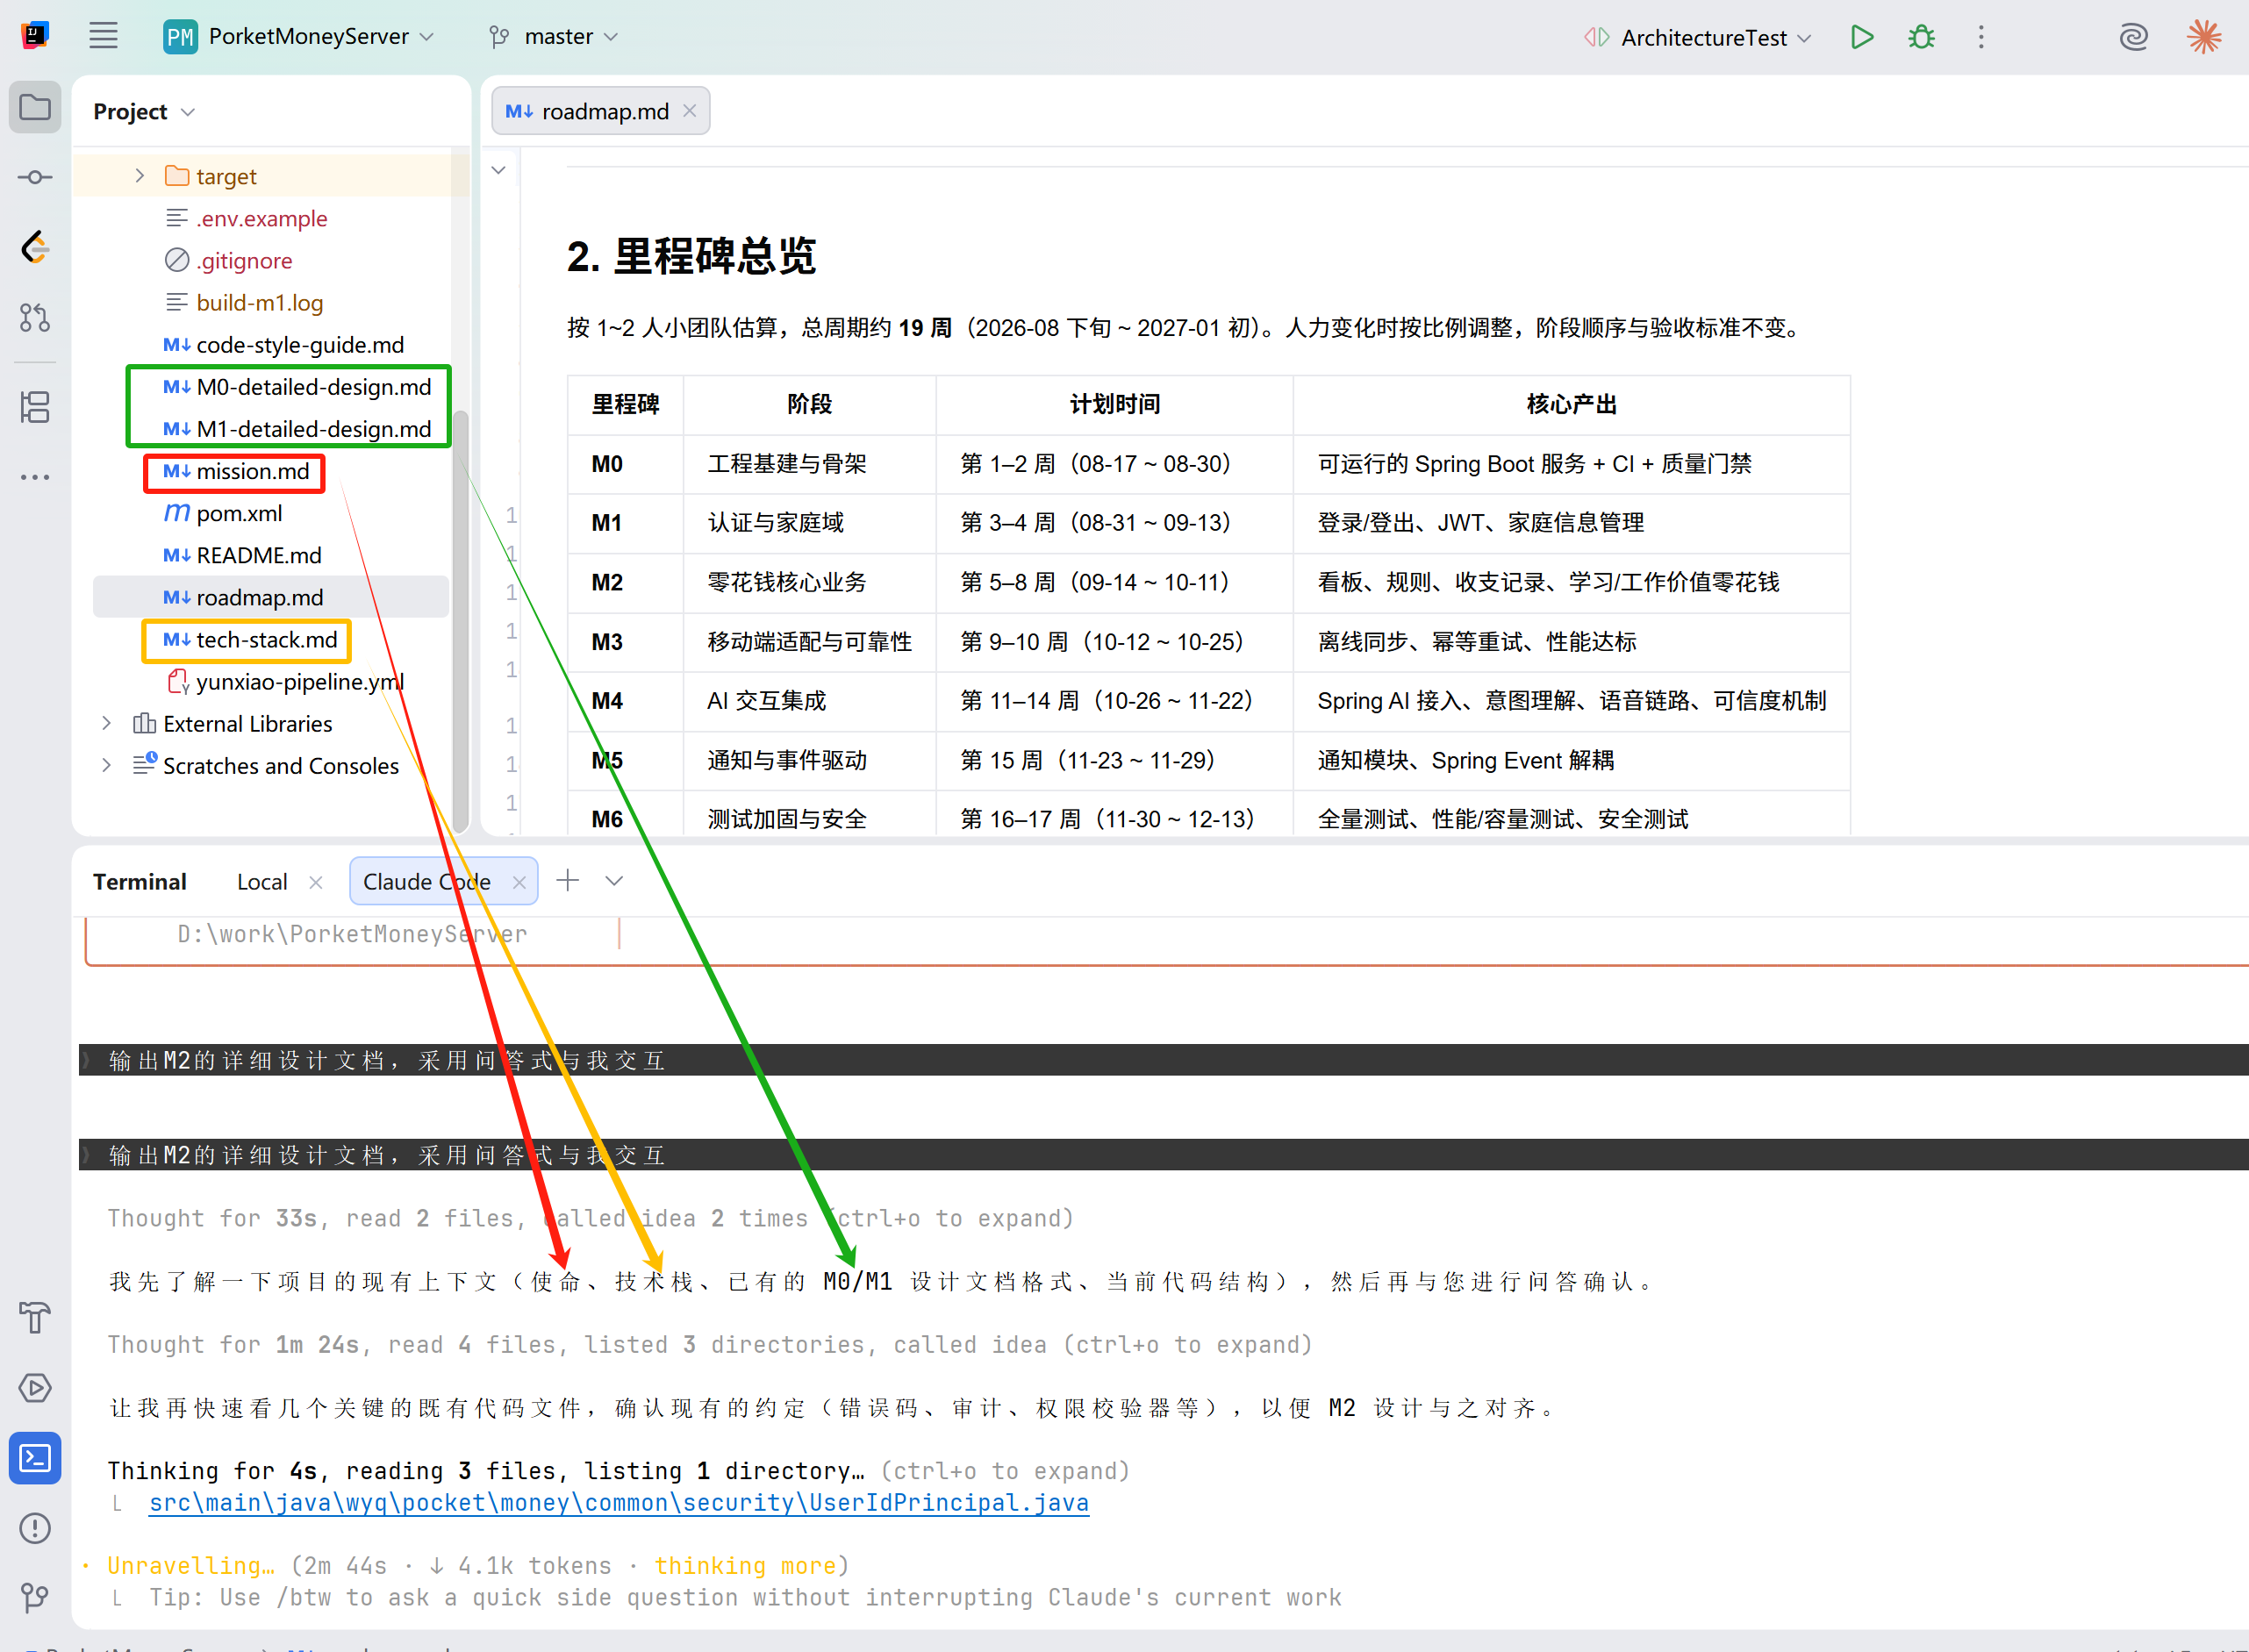Screen dimensions: 2249x1652
Task: Click the '计划时间' table column header
Action: pos(1114,404)
